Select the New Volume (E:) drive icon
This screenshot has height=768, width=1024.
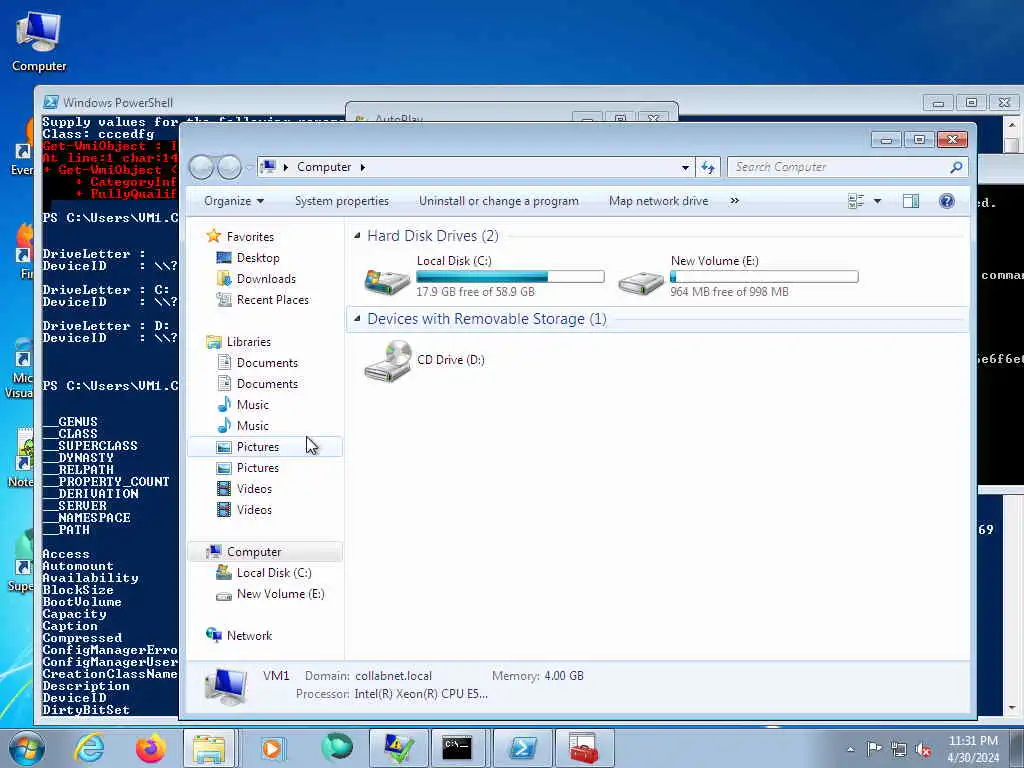[x=641, y=282]
